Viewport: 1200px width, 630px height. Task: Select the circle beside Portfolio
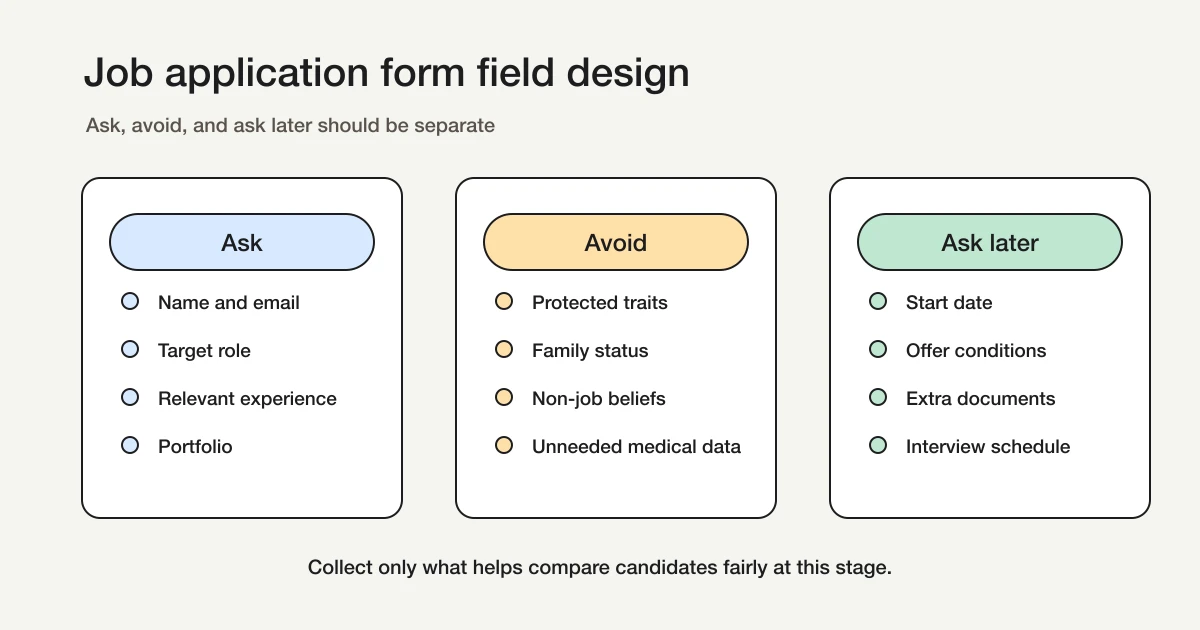click(x=130, y=445)
